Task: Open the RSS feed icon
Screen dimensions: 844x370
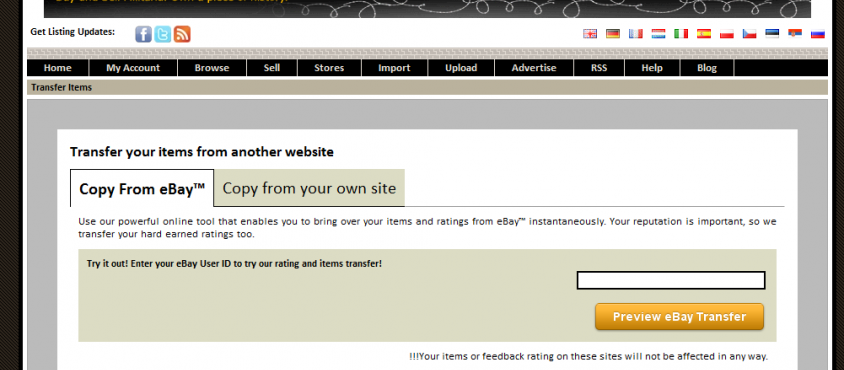Action: point(182,34)
